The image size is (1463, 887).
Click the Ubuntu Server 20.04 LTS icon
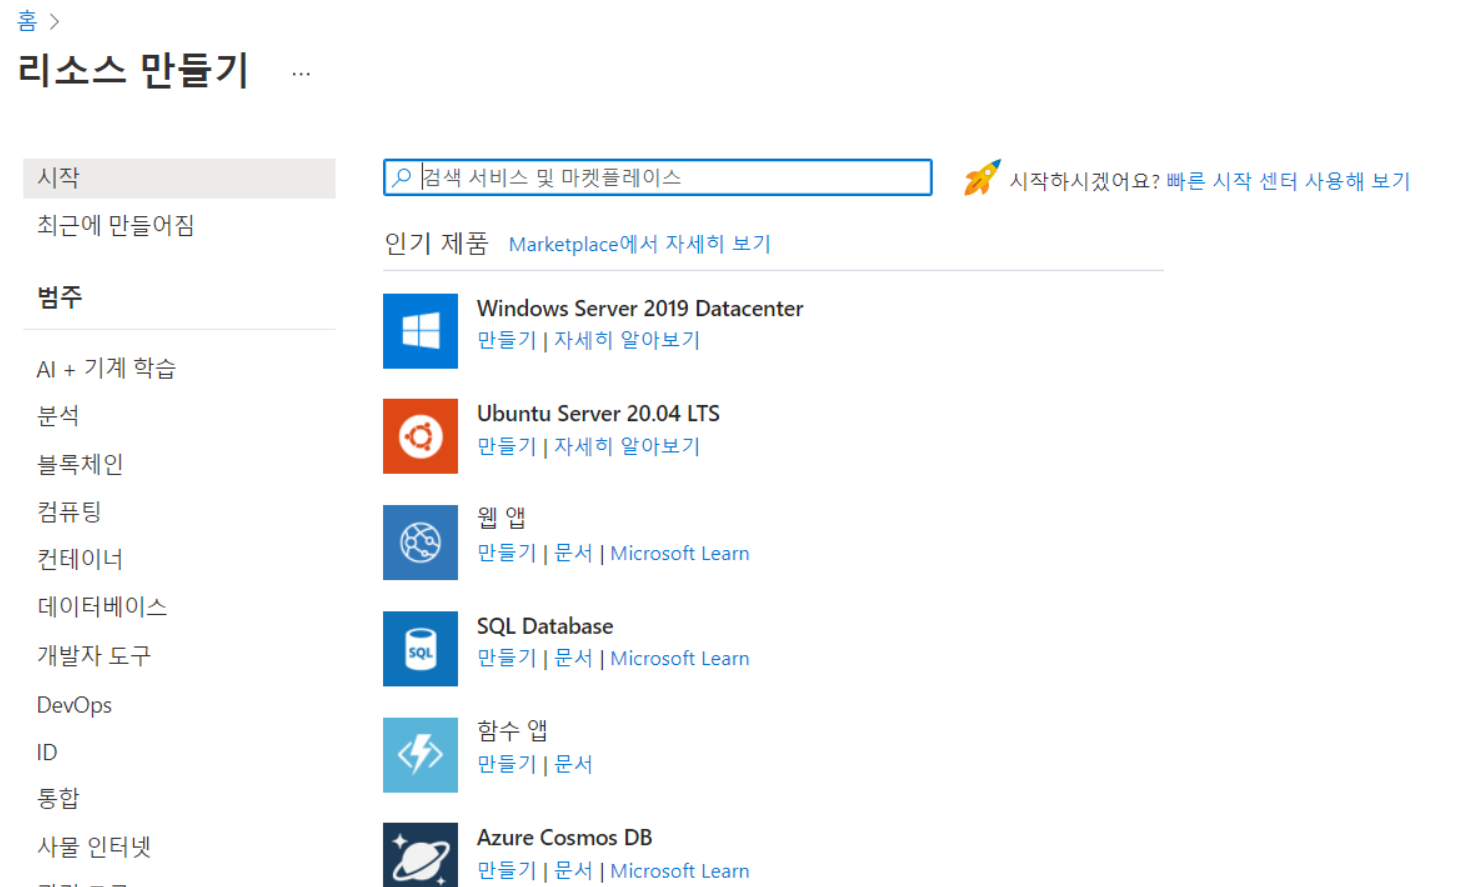tap(420, 436)
